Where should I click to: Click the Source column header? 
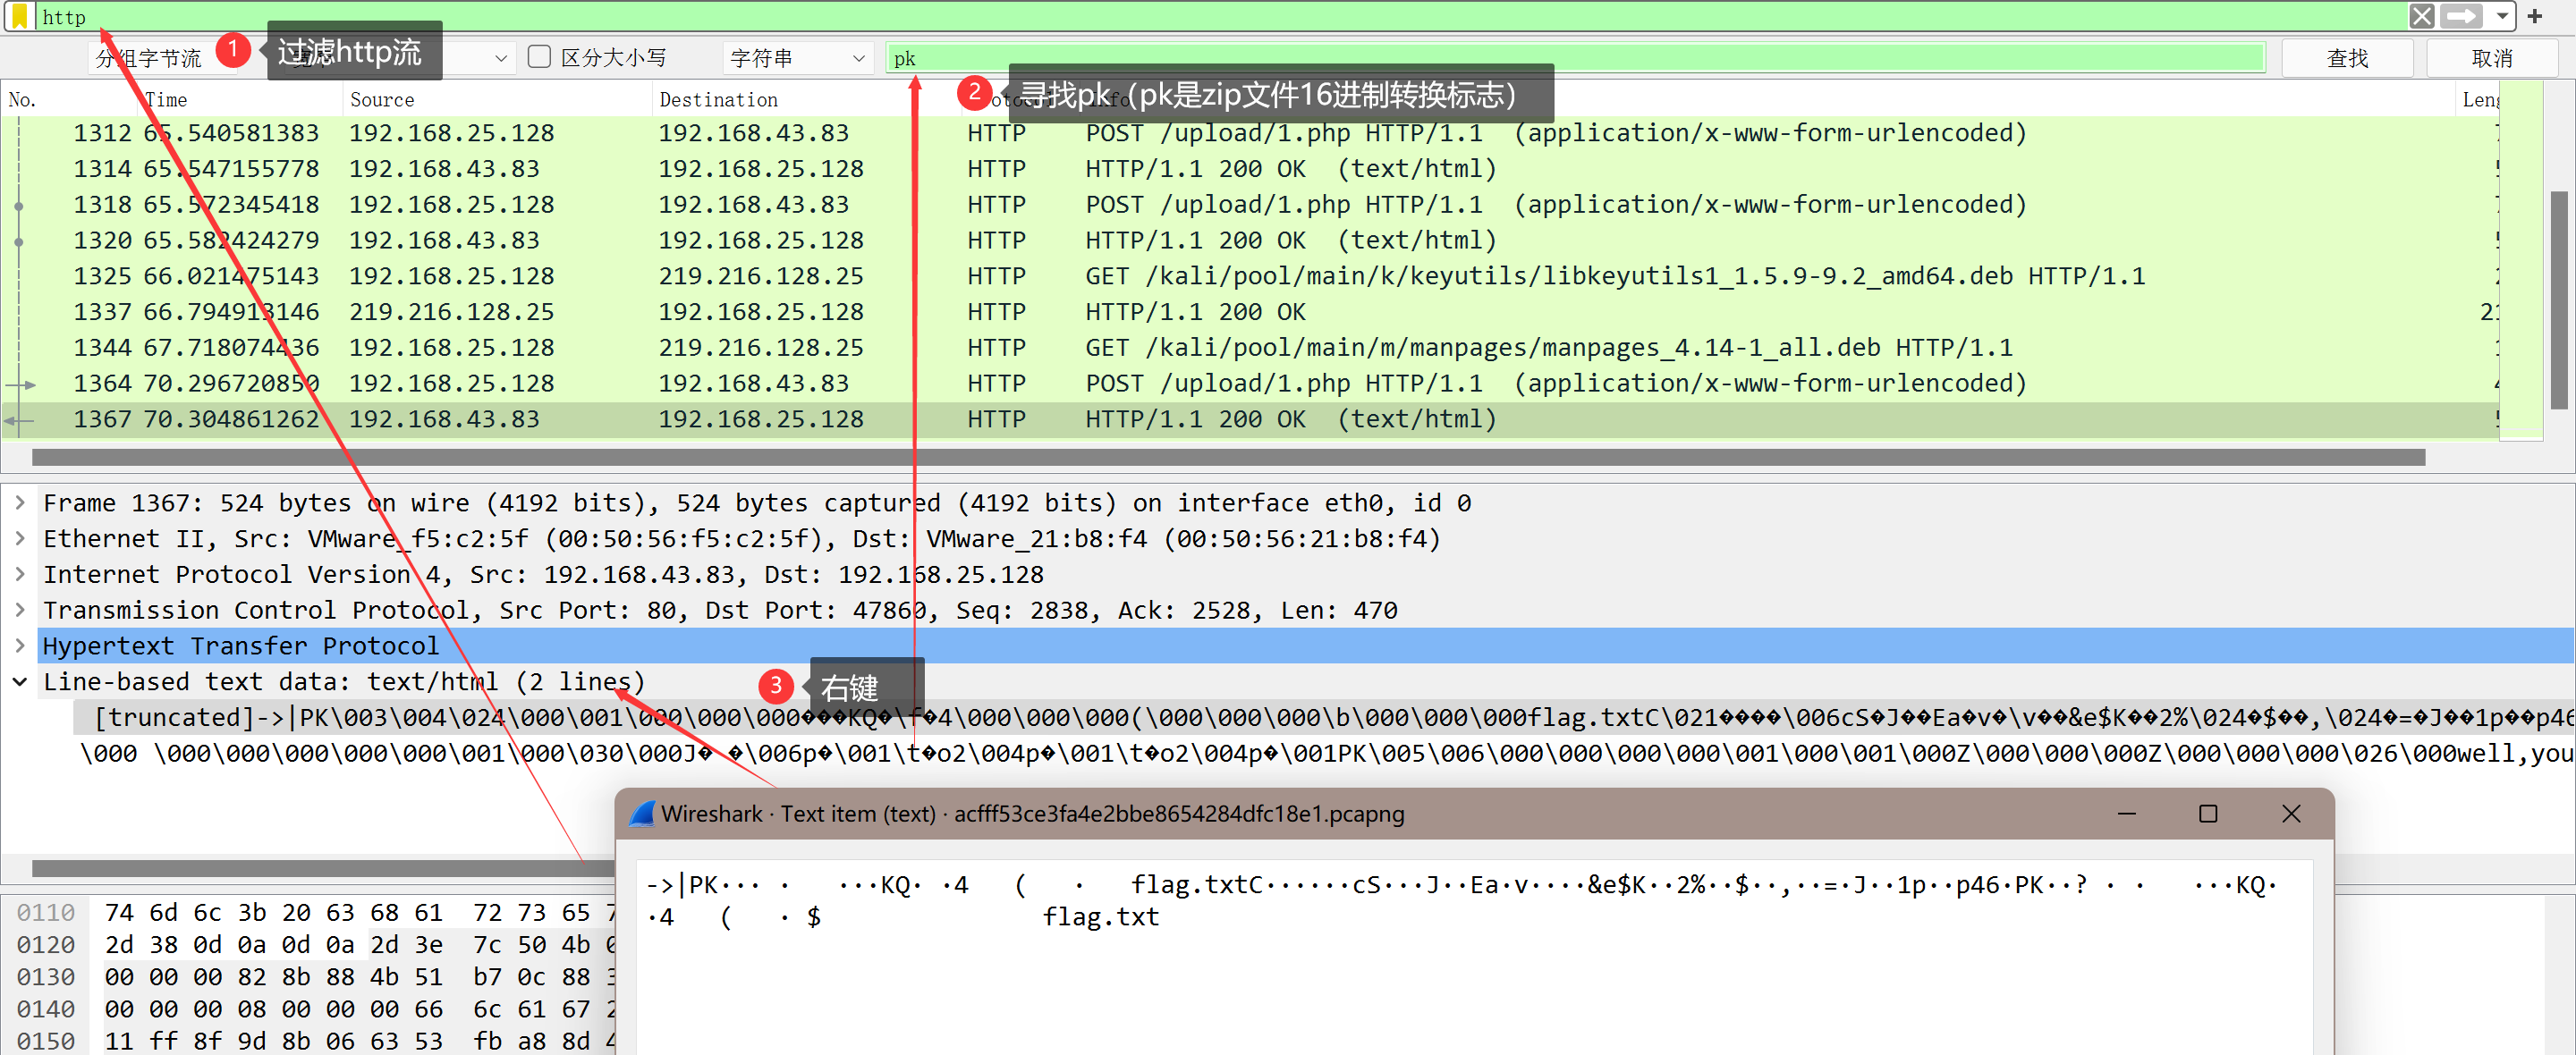(x=382, y=99)
